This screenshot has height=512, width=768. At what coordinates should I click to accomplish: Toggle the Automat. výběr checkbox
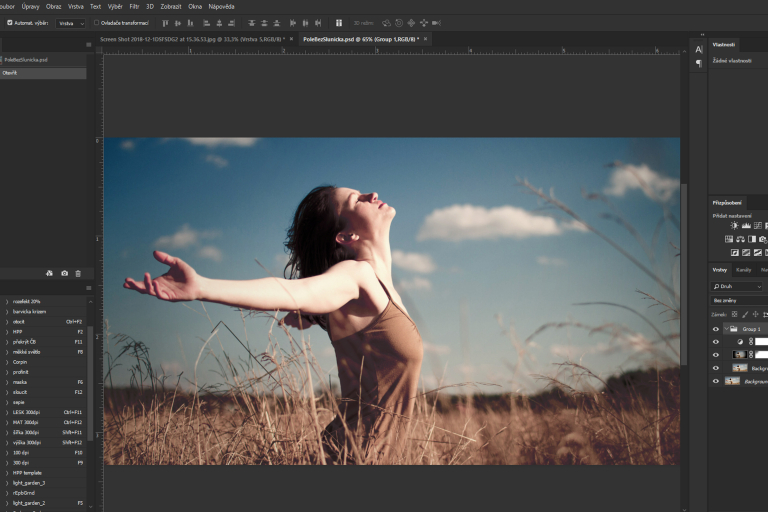10,22
